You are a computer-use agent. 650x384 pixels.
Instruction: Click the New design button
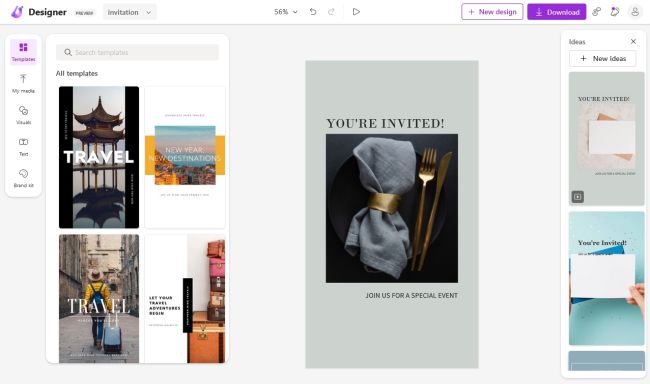492,12
